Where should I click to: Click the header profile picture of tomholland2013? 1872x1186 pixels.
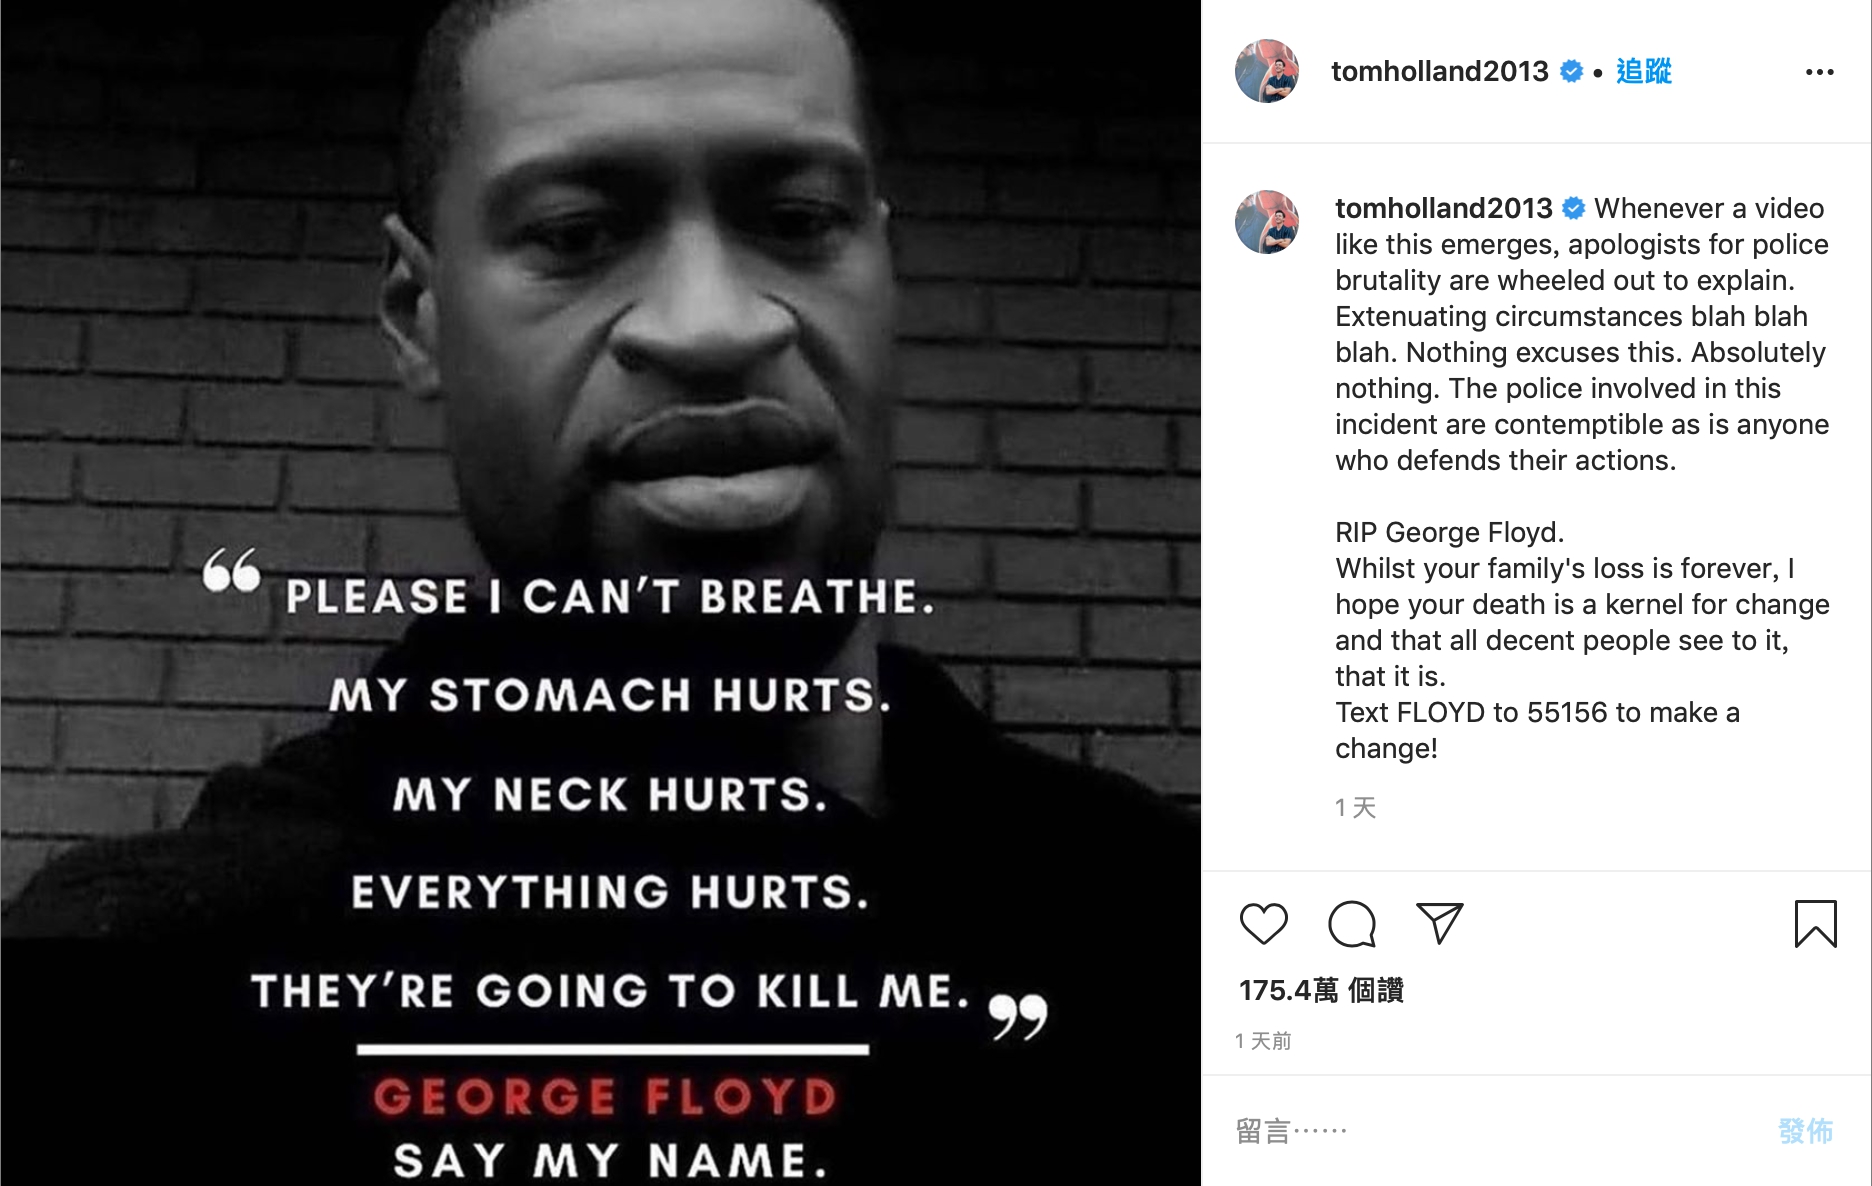[x=1267, y=71]
